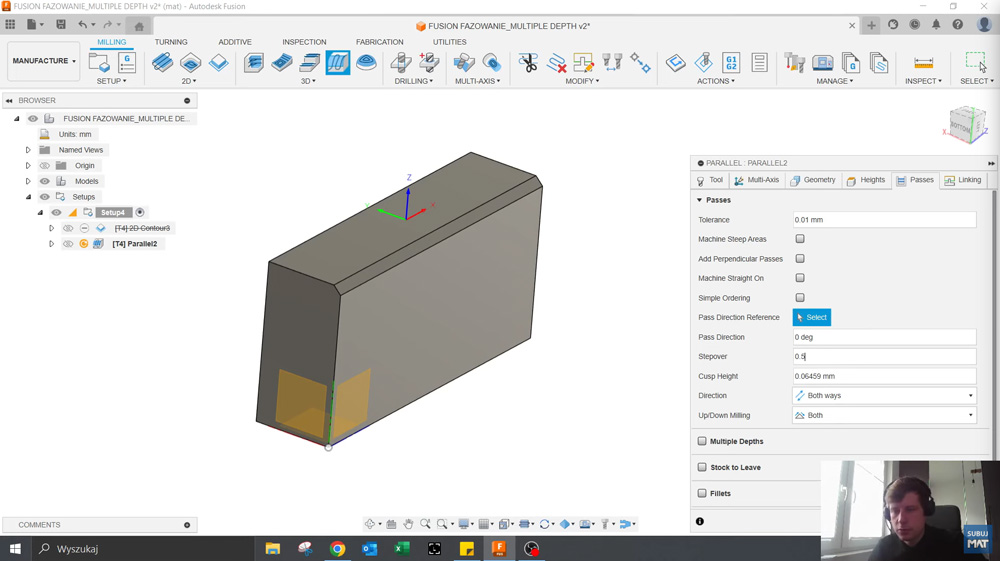The height and width of the screenshot is (561, 1000).
Task: Open the MODIFY ribbon dropdown
Action: pyautogui.click(x=582, y=81)
